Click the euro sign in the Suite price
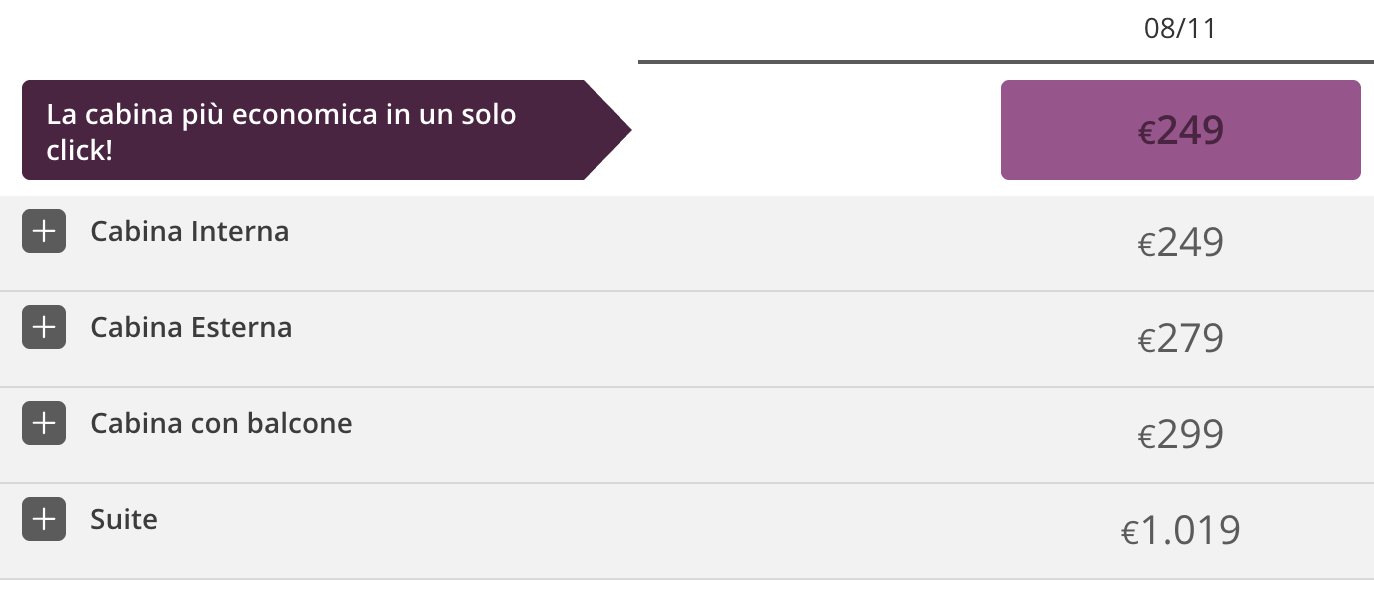Viewport: 1374px width, 600px height. coord(1130,532)
